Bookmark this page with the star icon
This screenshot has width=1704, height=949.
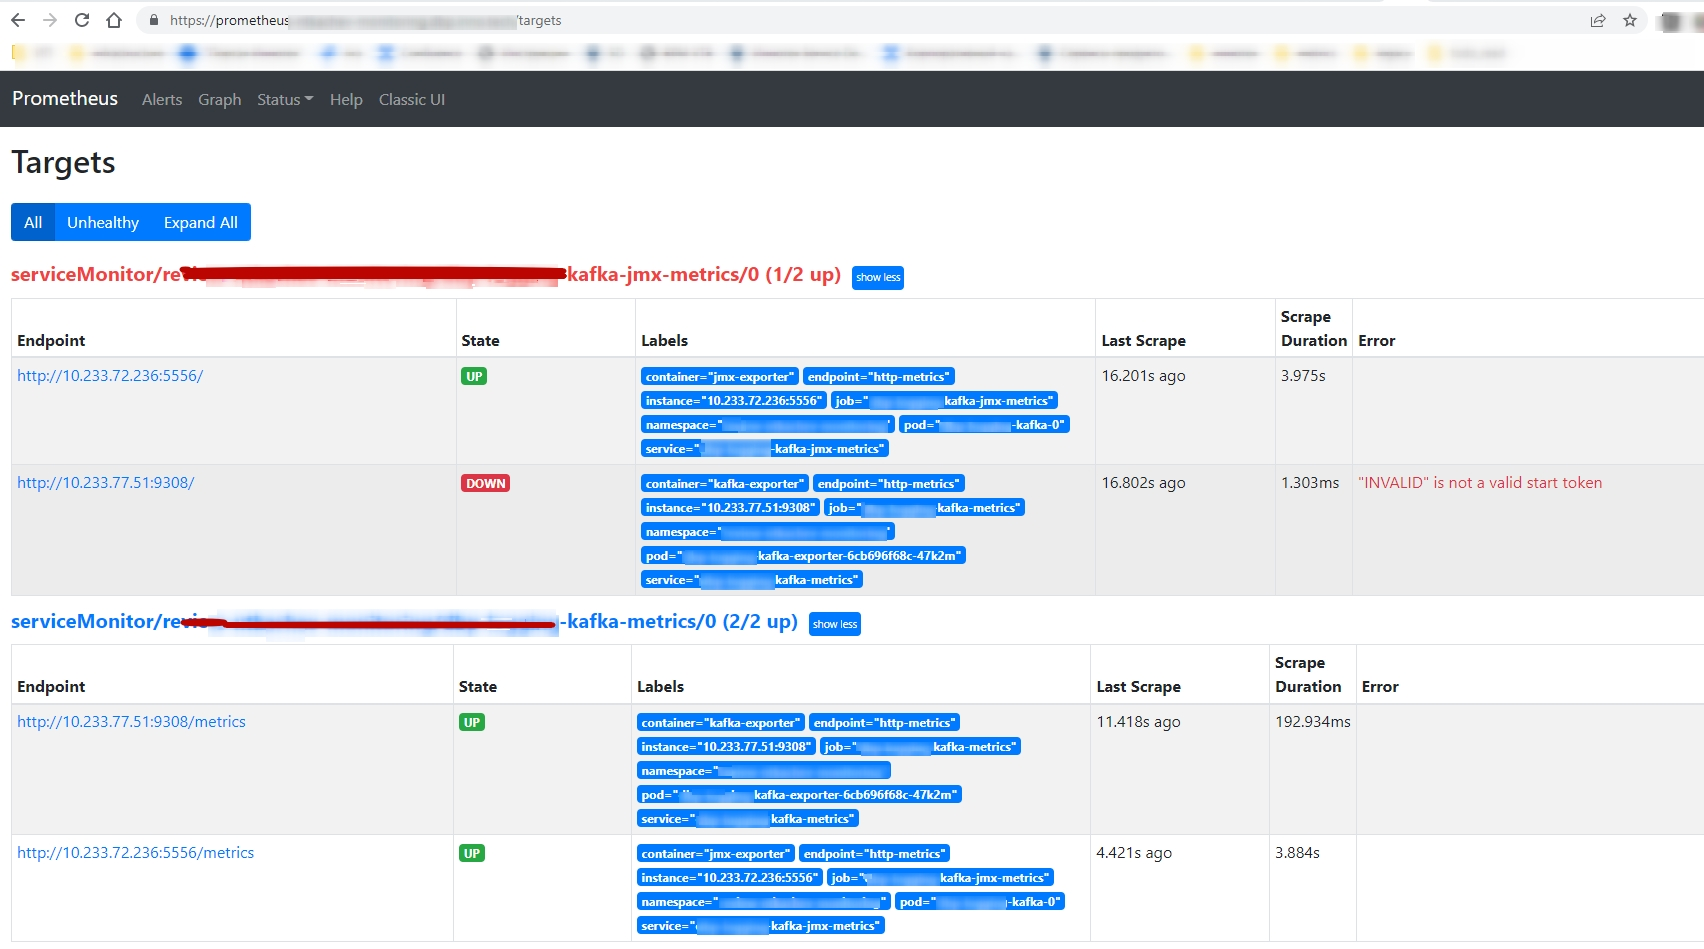[1630, 20]
